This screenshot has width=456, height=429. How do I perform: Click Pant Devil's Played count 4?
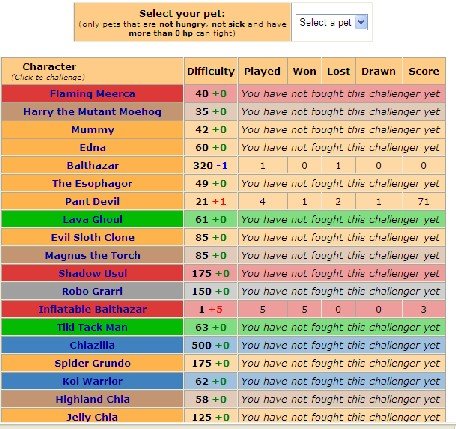coord(263,202)
